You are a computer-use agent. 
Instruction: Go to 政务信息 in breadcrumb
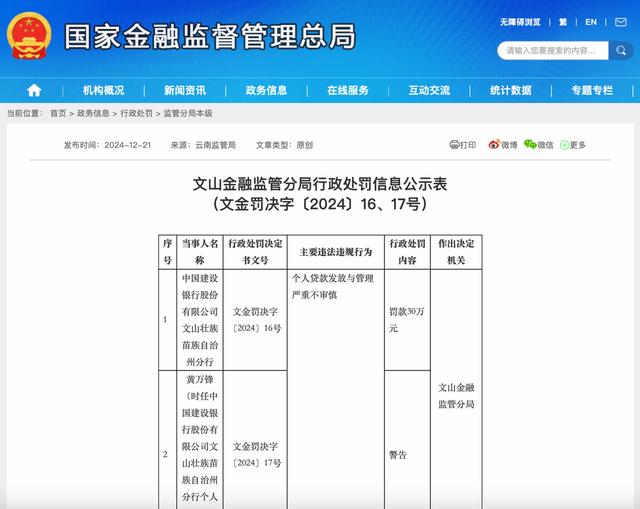pyautogui.click(x=93, y=113)
